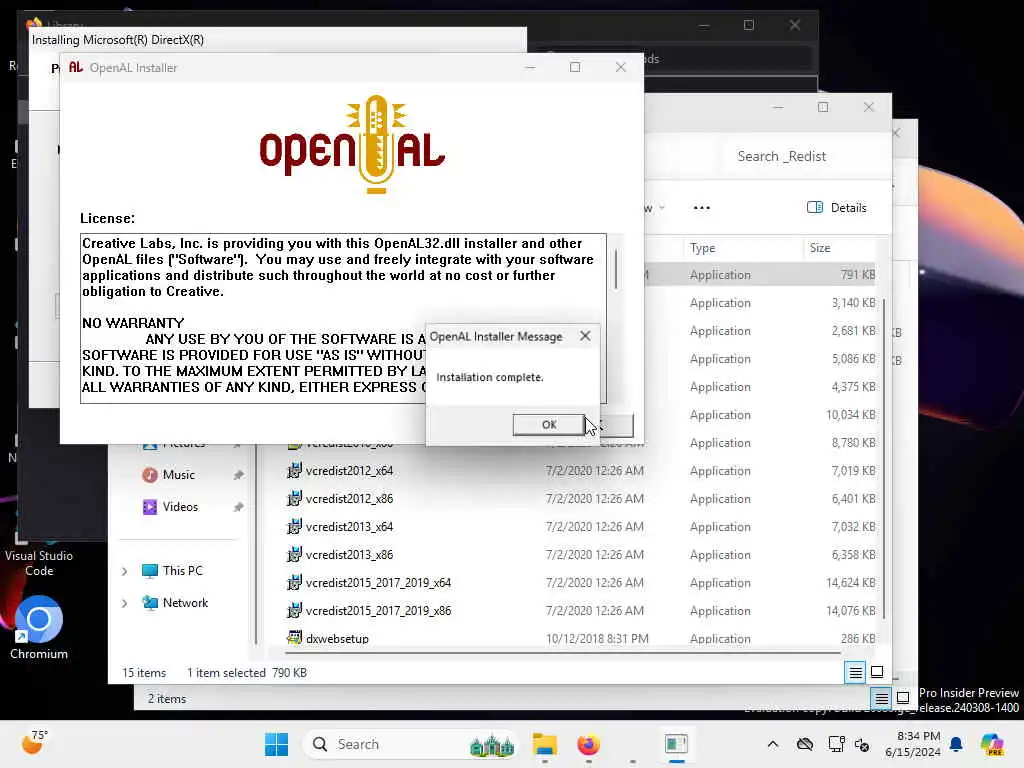The height and width of the screenshot is (768, 1024).
Task: Click the Music folder icon
Action: click(x=150, y=475)
